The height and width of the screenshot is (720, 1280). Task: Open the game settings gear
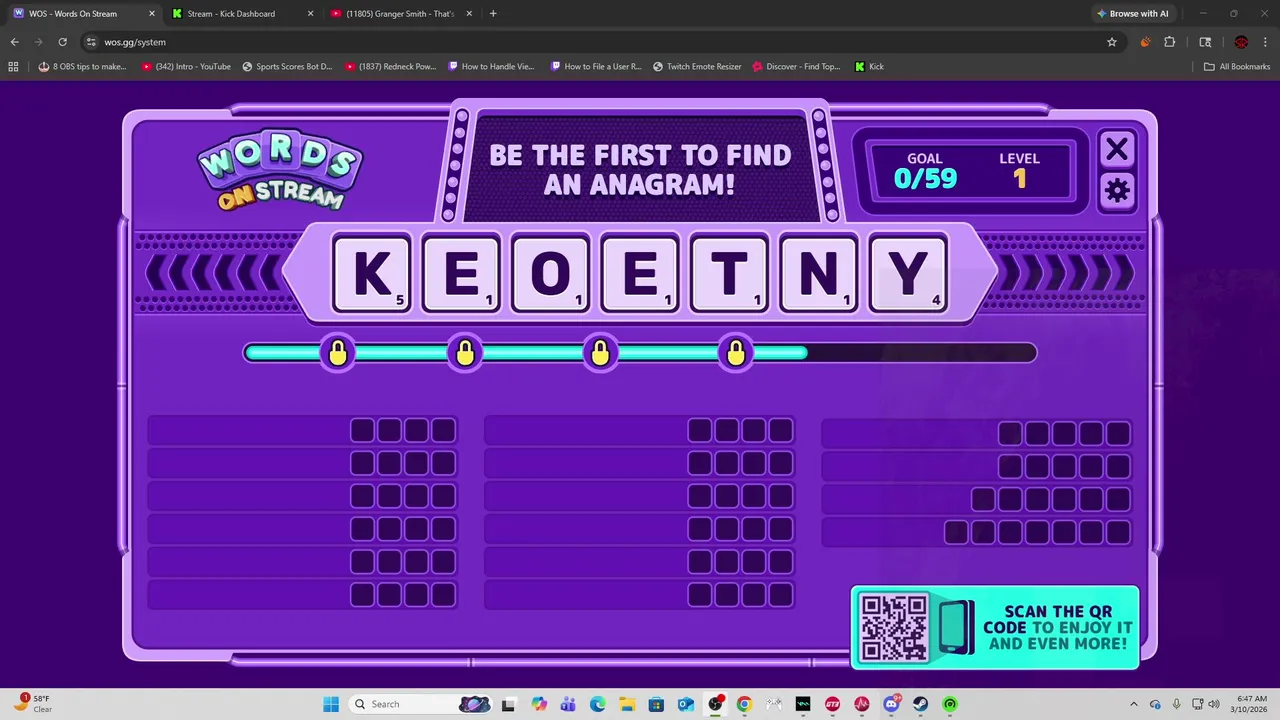pos(1116,191)
